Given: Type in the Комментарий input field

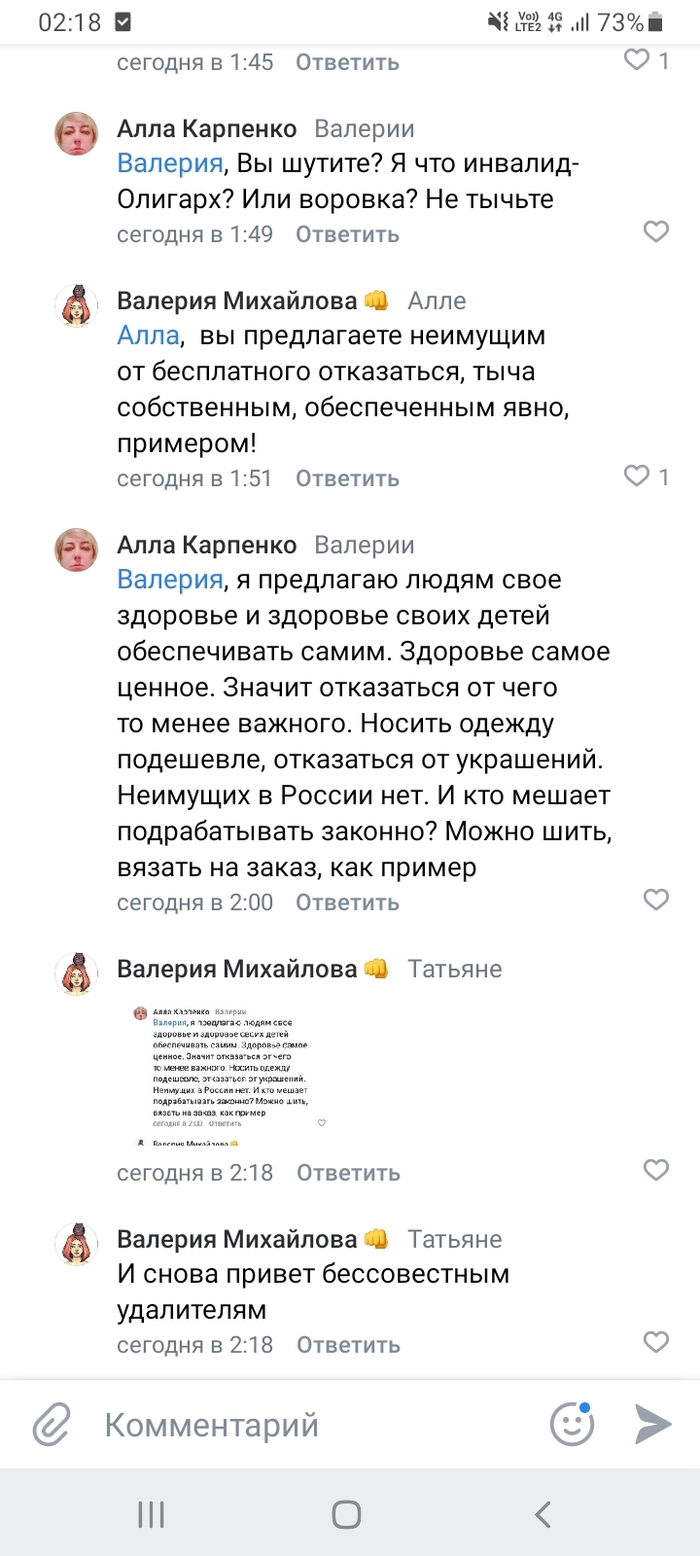Looking at the screenshot, I should point(300,1424).
